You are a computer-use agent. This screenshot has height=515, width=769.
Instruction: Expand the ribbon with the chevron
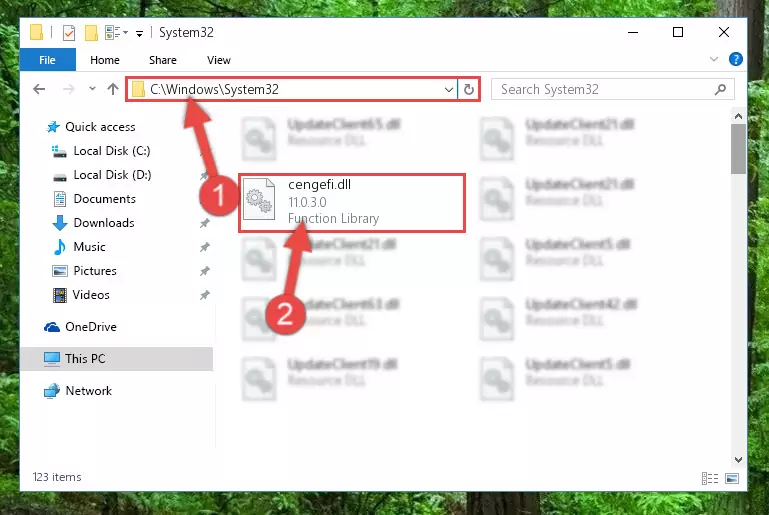[x=714, y=59]
